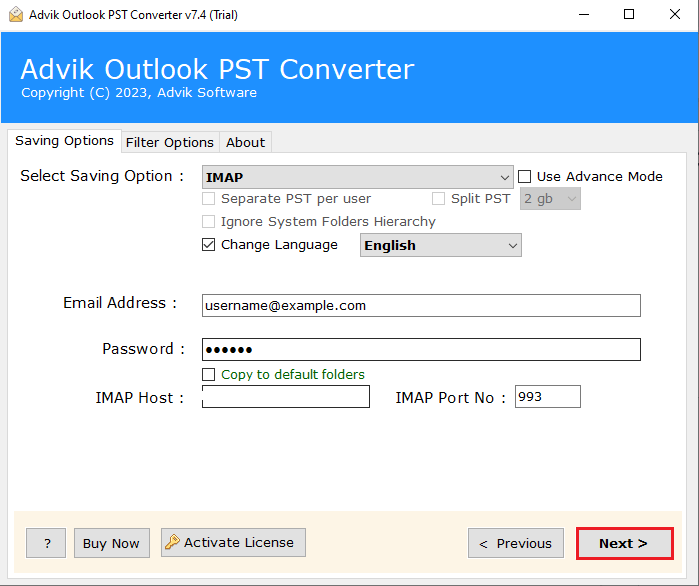
Task: Switch to the Filter Options tab
Action: pos(170,143)
